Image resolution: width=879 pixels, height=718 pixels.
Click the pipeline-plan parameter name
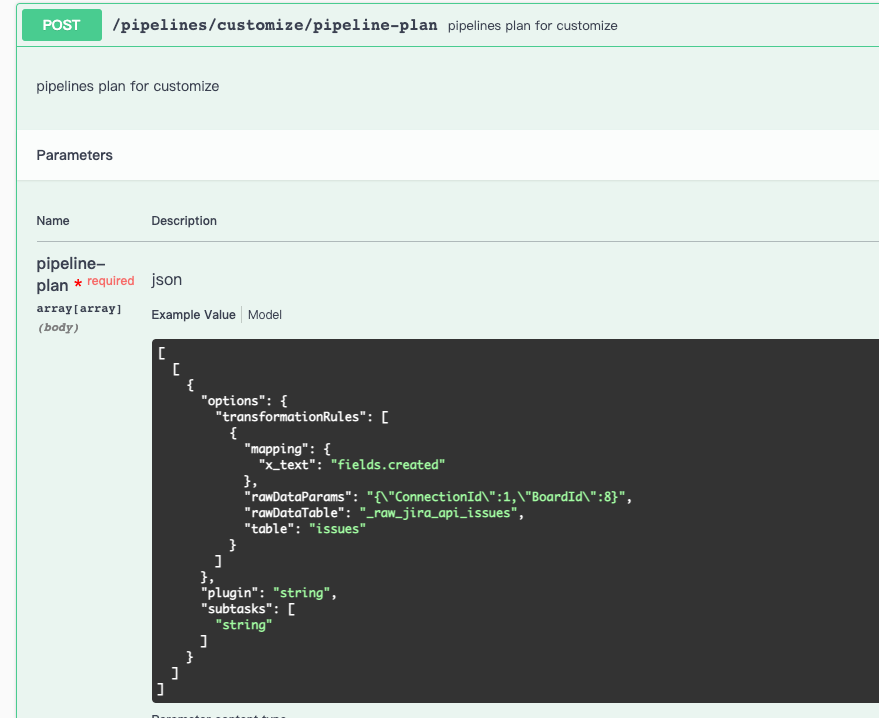[71, 274]
